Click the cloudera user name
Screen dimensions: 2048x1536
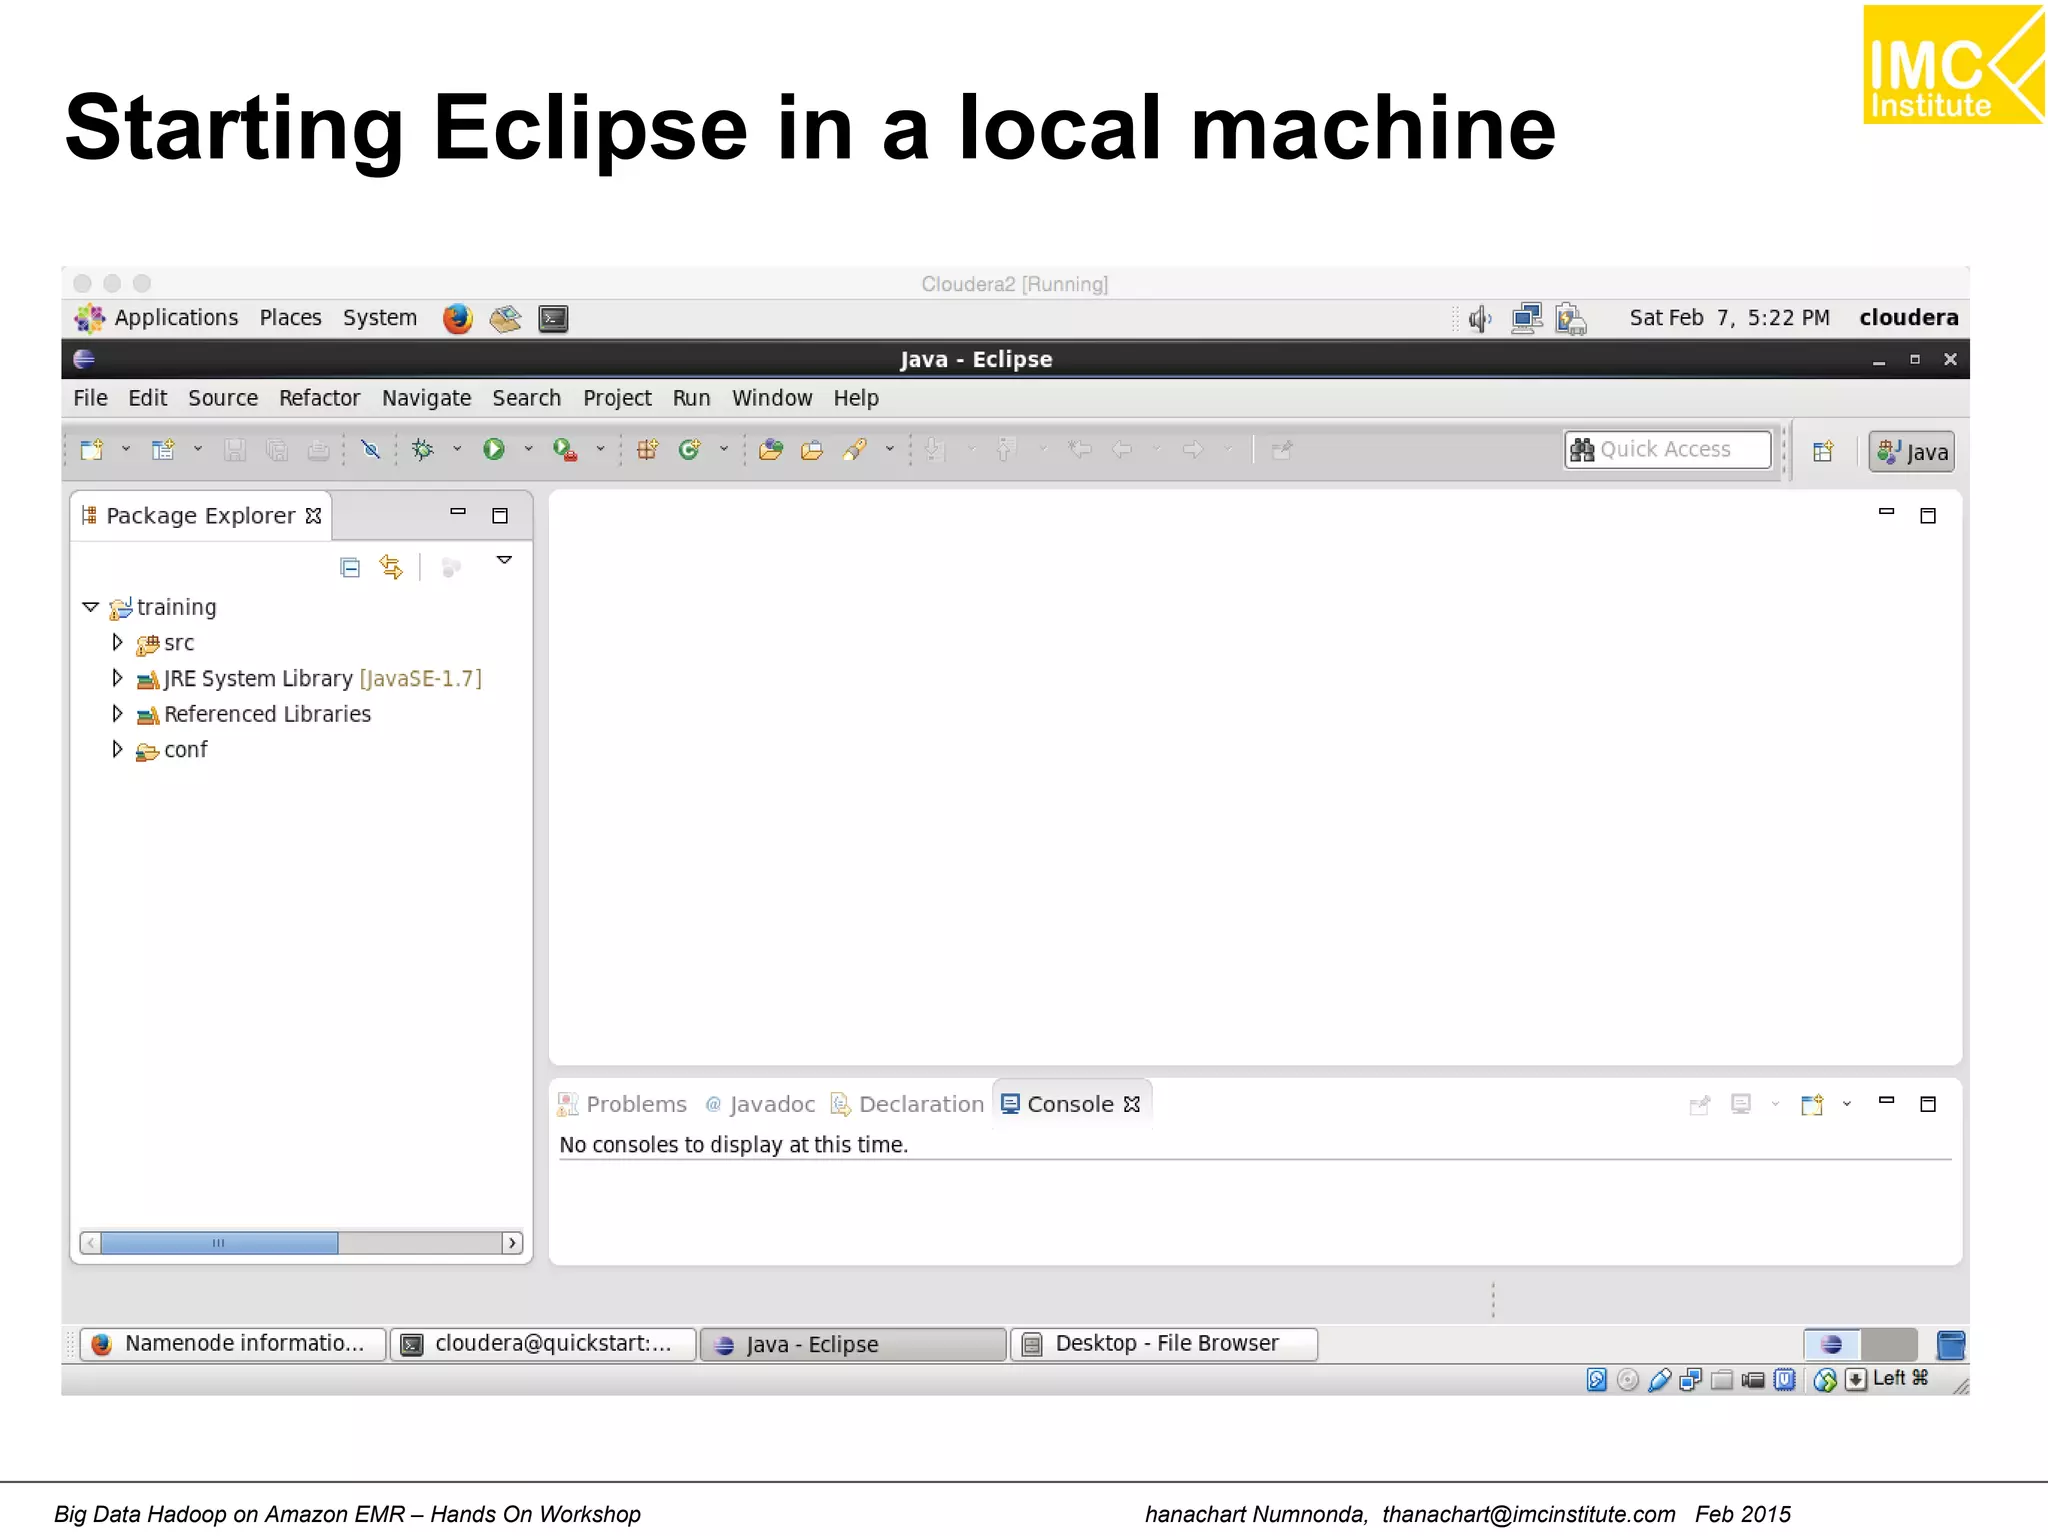pyautogui.click(x=1909, y=318)
